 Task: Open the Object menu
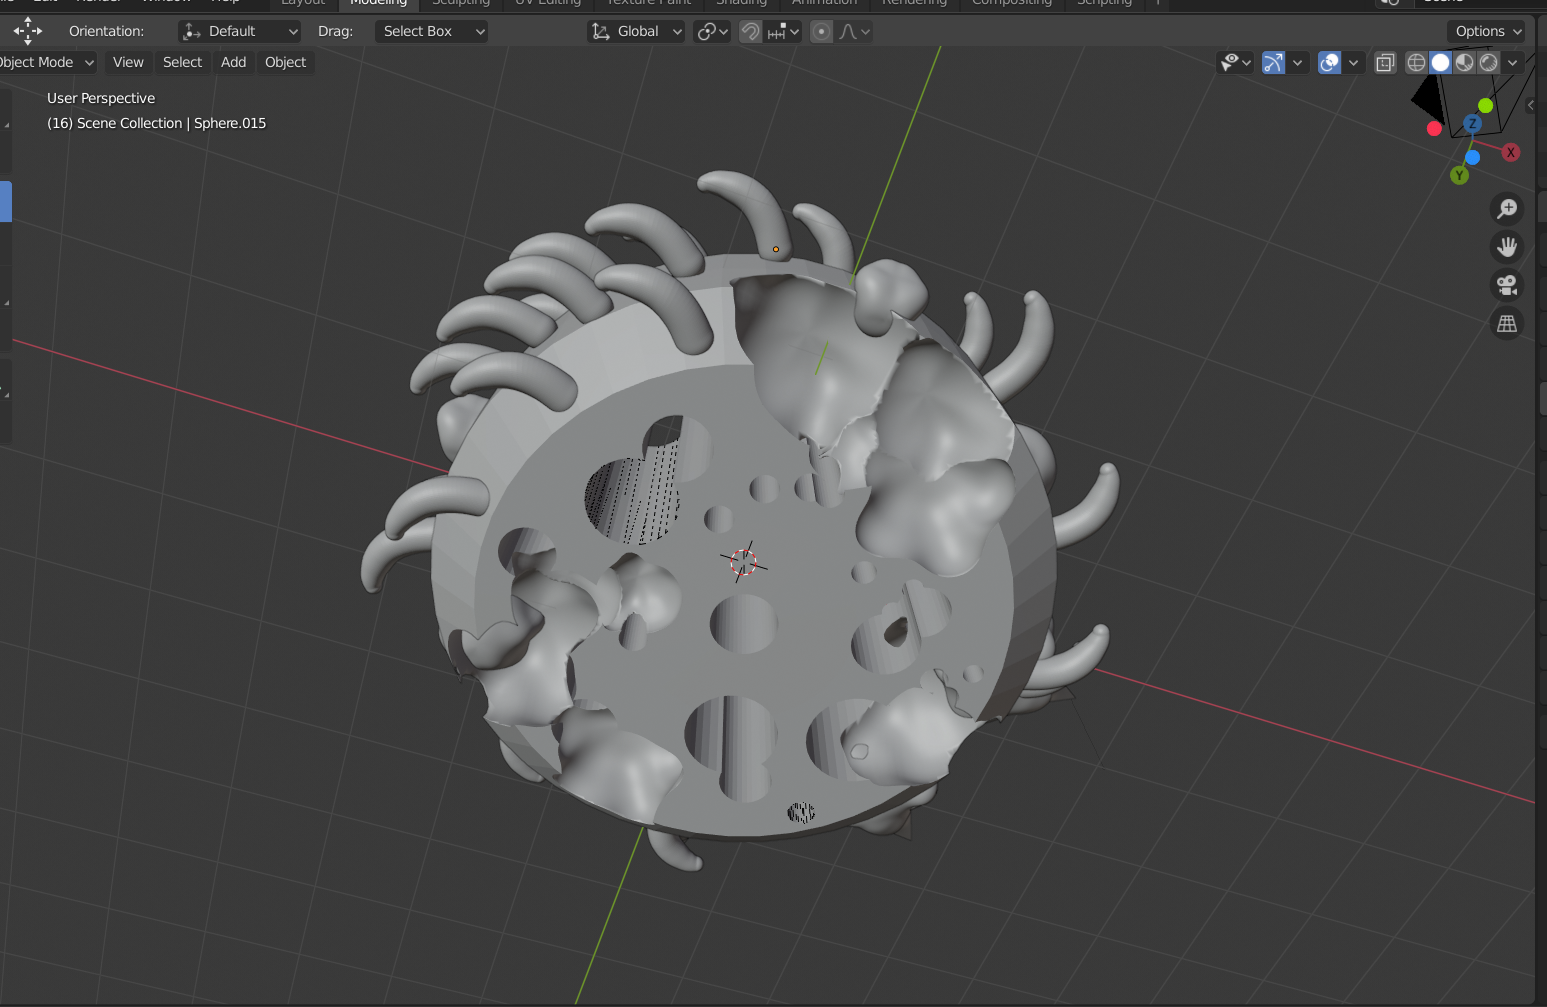pos(285,62)
